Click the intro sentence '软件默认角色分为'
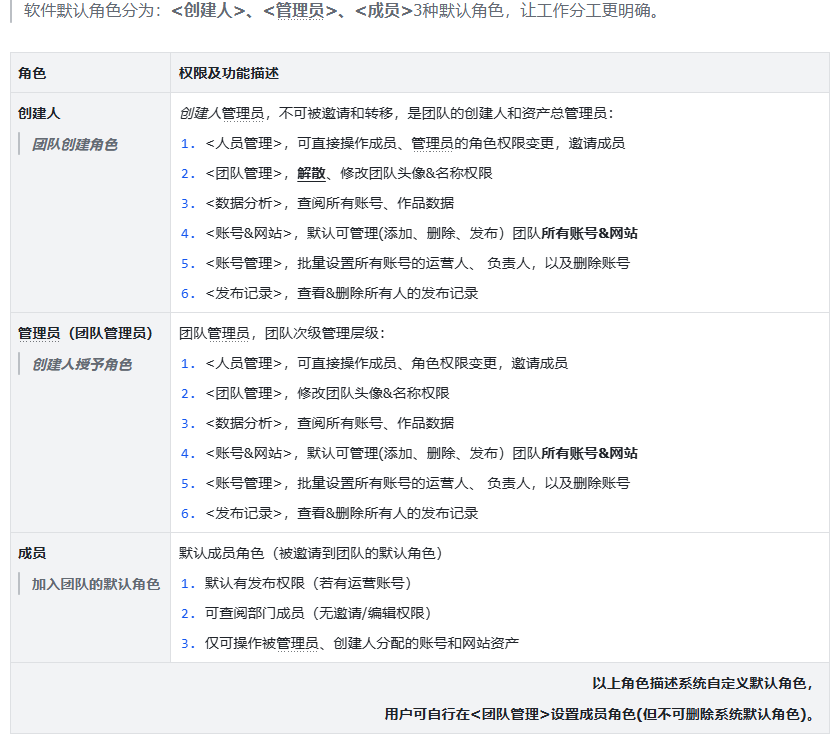The height and width of the screenshot is (738, 840). point(342,10)
